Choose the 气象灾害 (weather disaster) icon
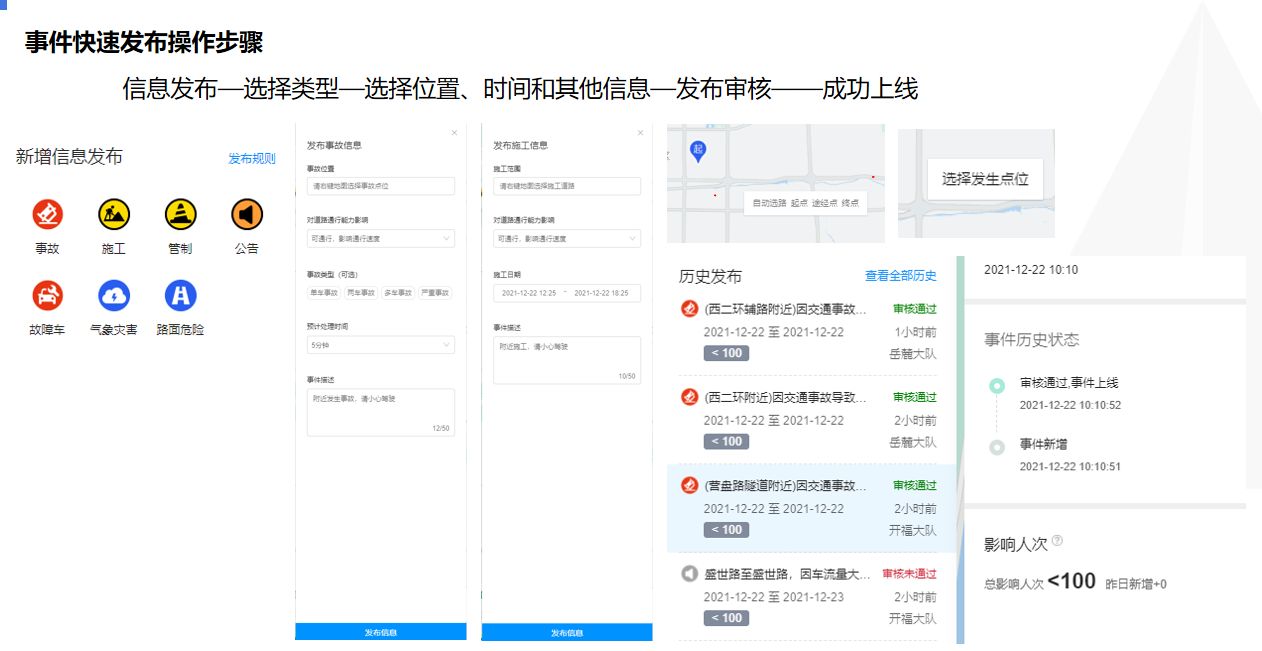The image size is (1262, 651). pyautogui.click(x=113, y=296)
